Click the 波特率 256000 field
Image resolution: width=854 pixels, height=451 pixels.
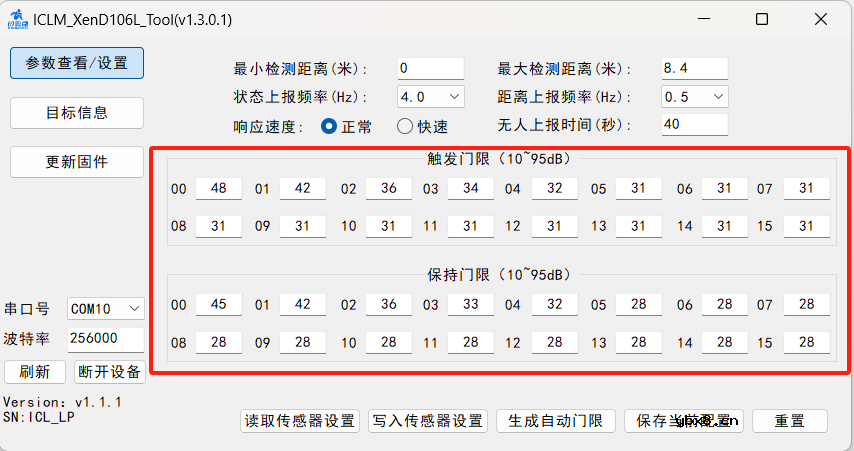pyautogui.click(x=106, y=339)
